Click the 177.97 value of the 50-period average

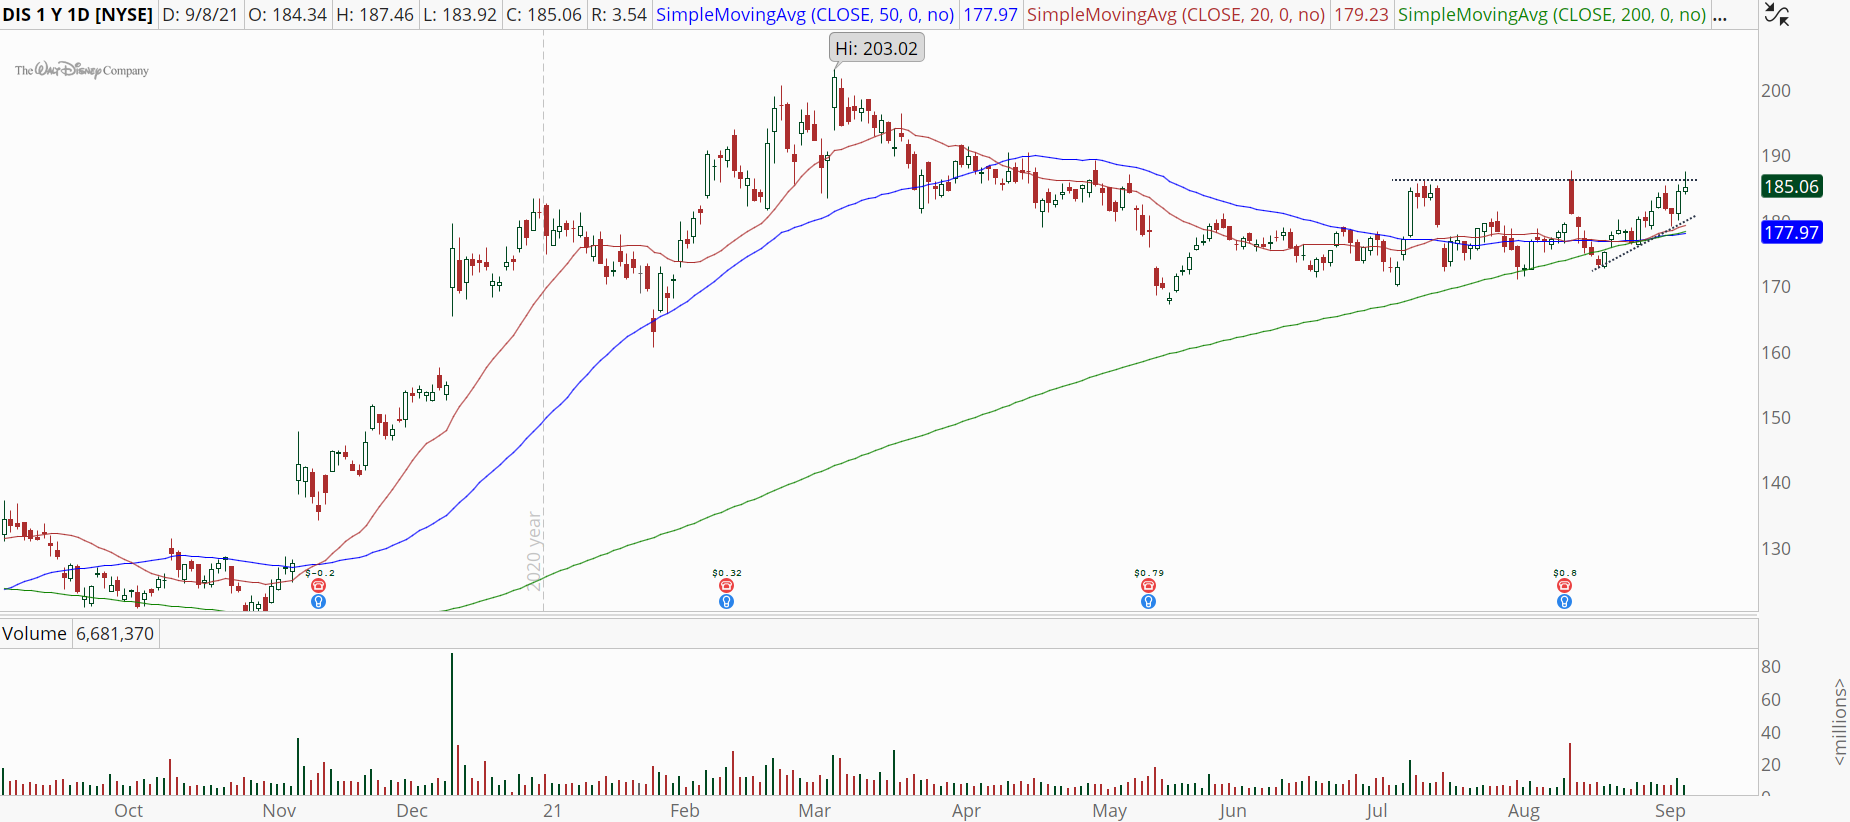tap(990, 15)
